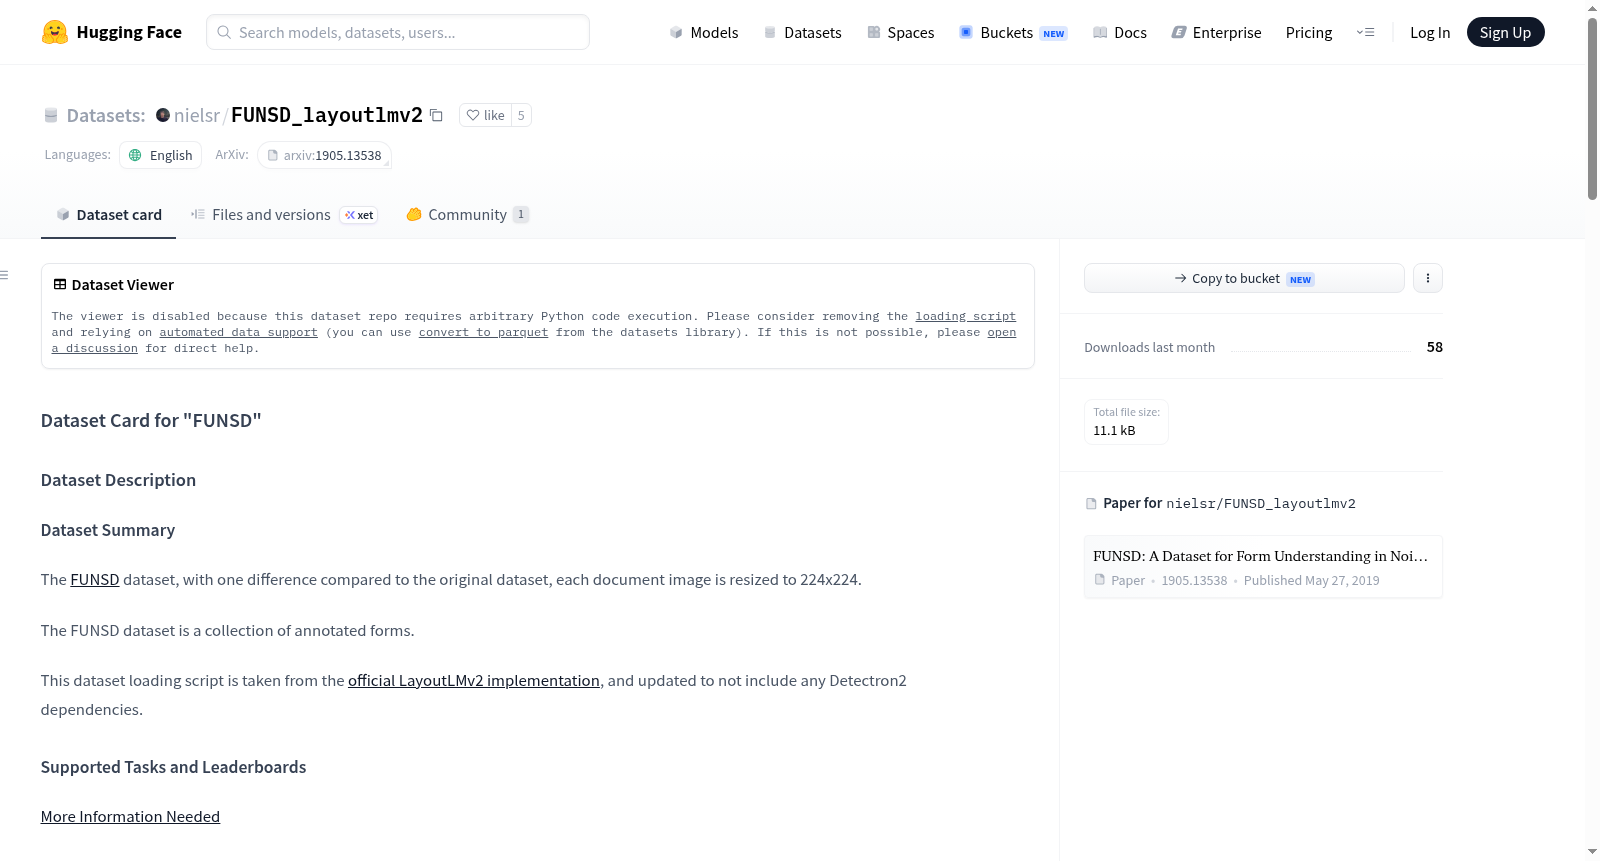Expand the more navigation menu
This screenshot has width=1600, height=861.
coord(1365,32)
